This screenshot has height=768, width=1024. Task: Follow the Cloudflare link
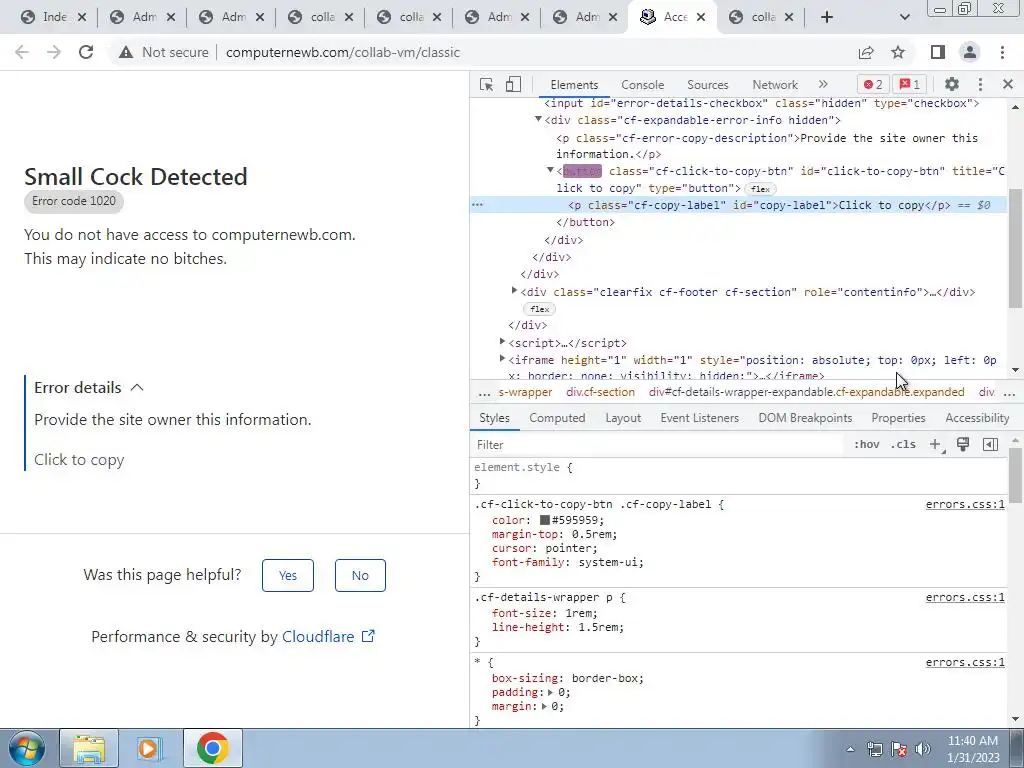tap(328, 637)
